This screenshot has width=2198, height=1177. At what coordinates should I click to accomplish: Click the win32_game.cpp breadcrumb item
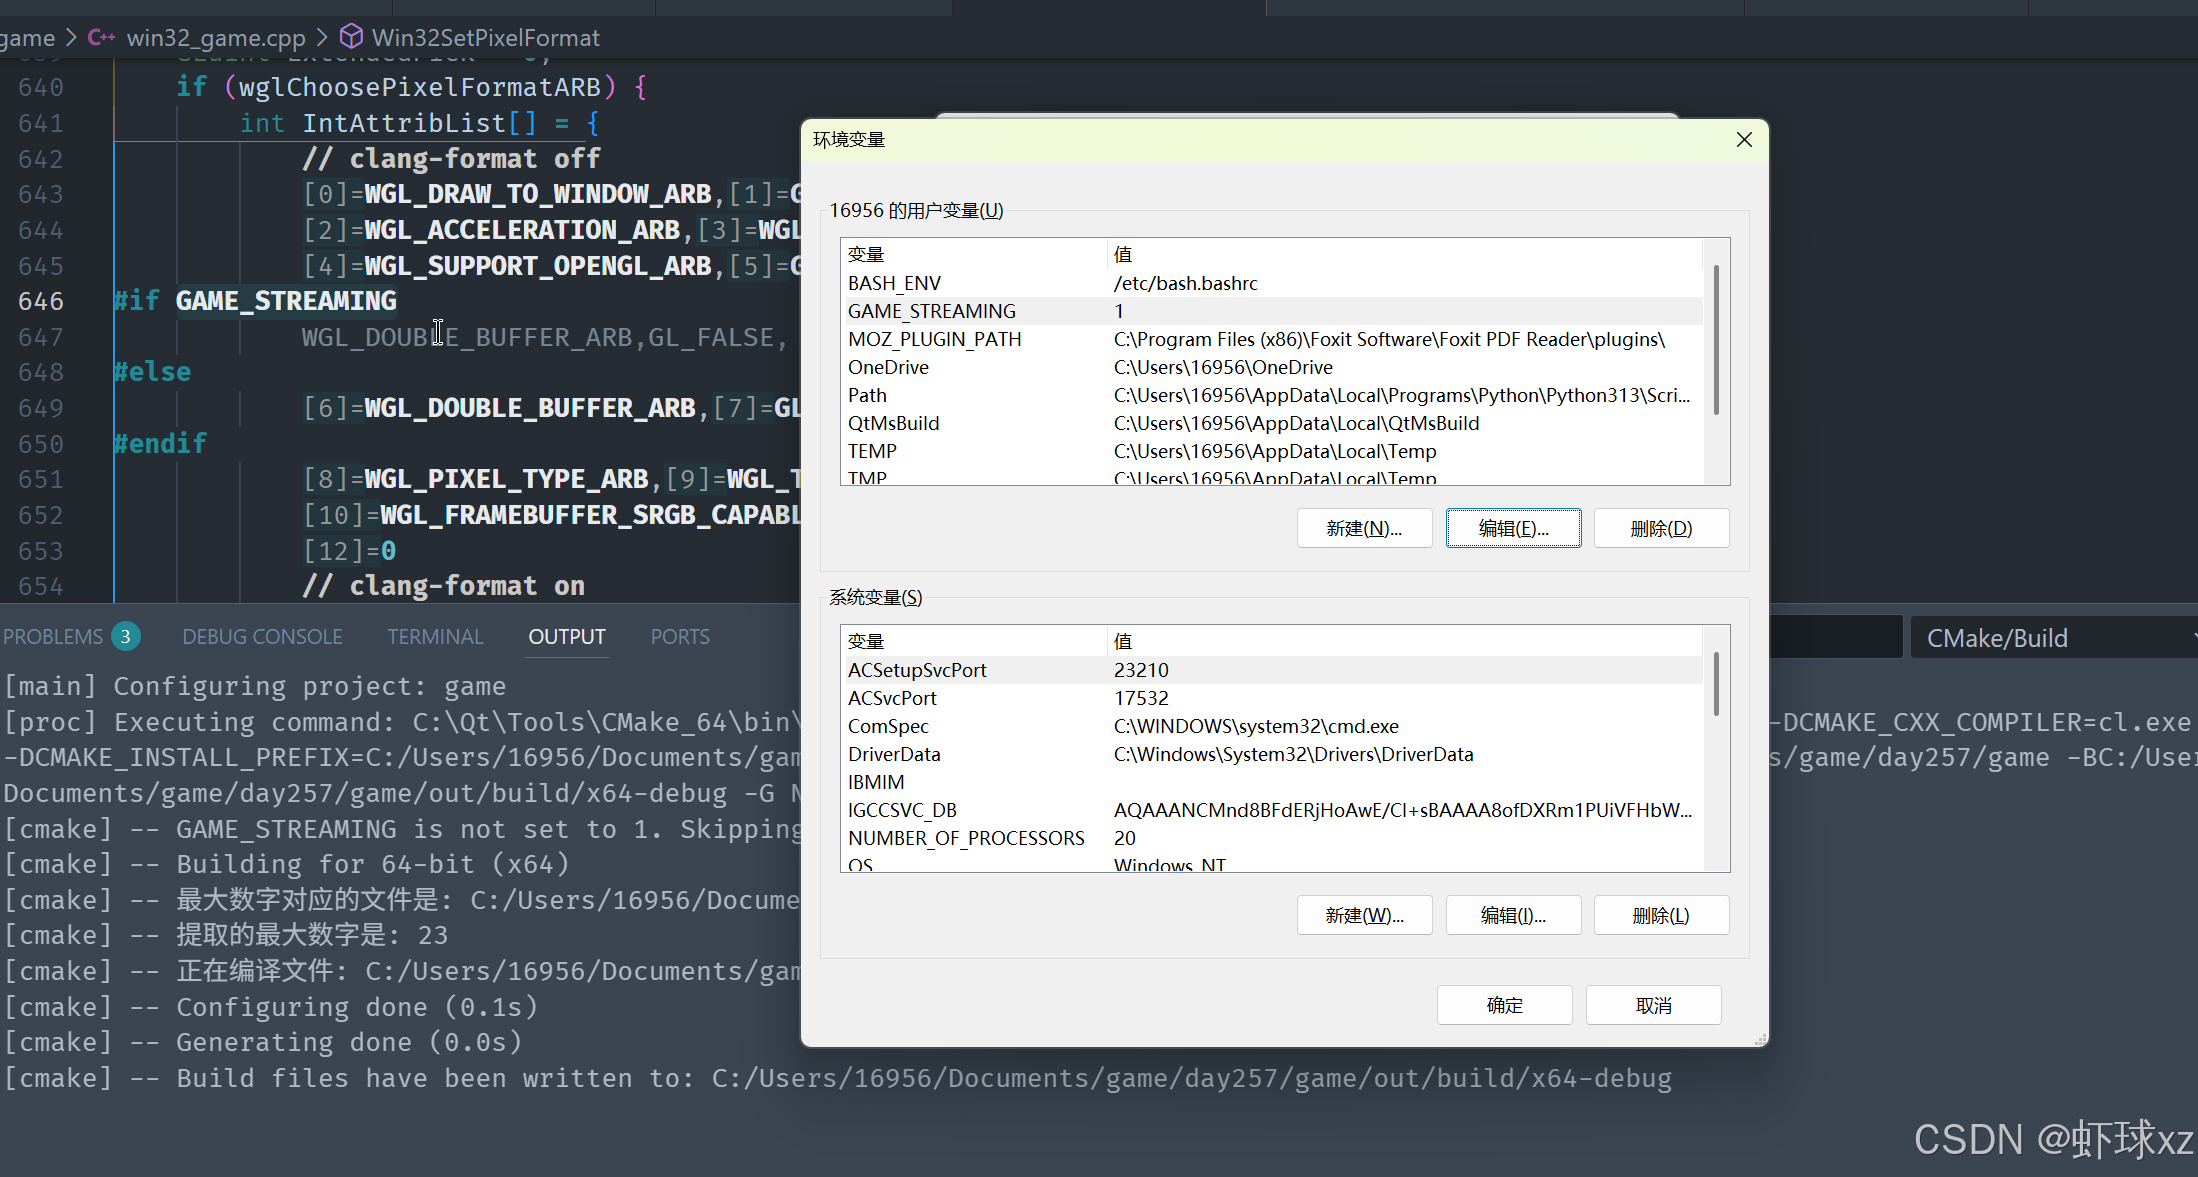215,38
